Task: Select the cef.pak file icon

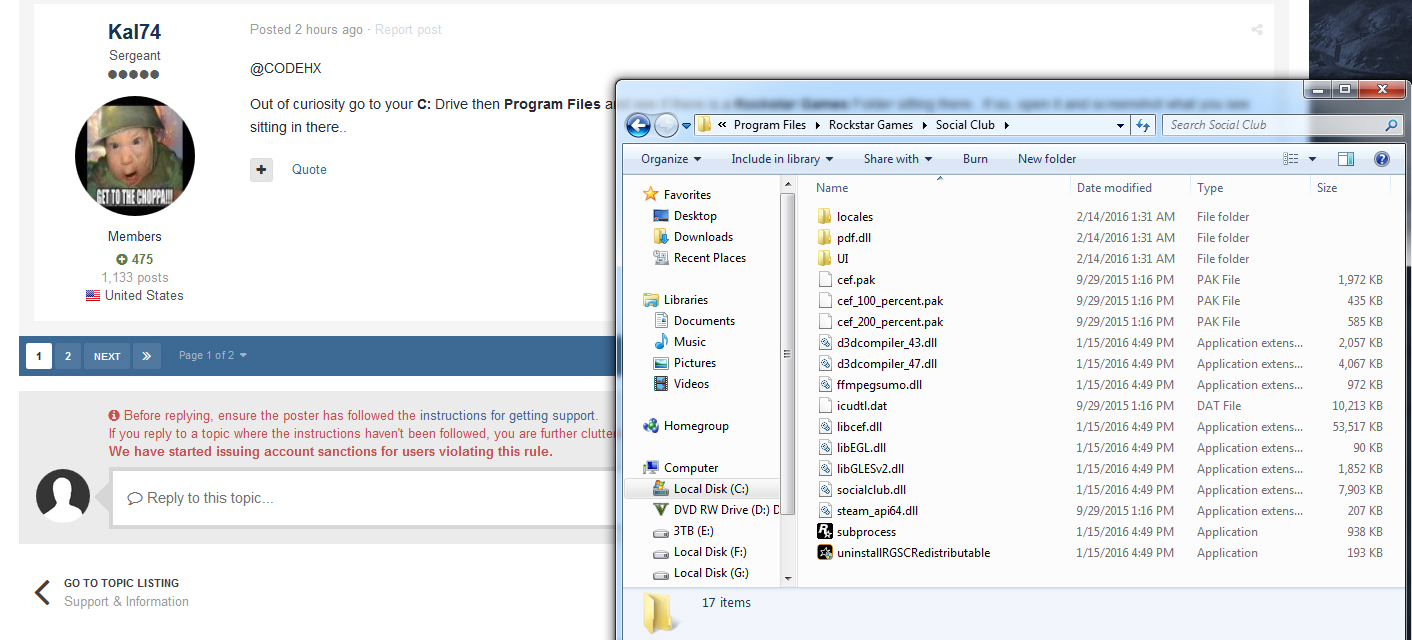Action: click(824, 280)
